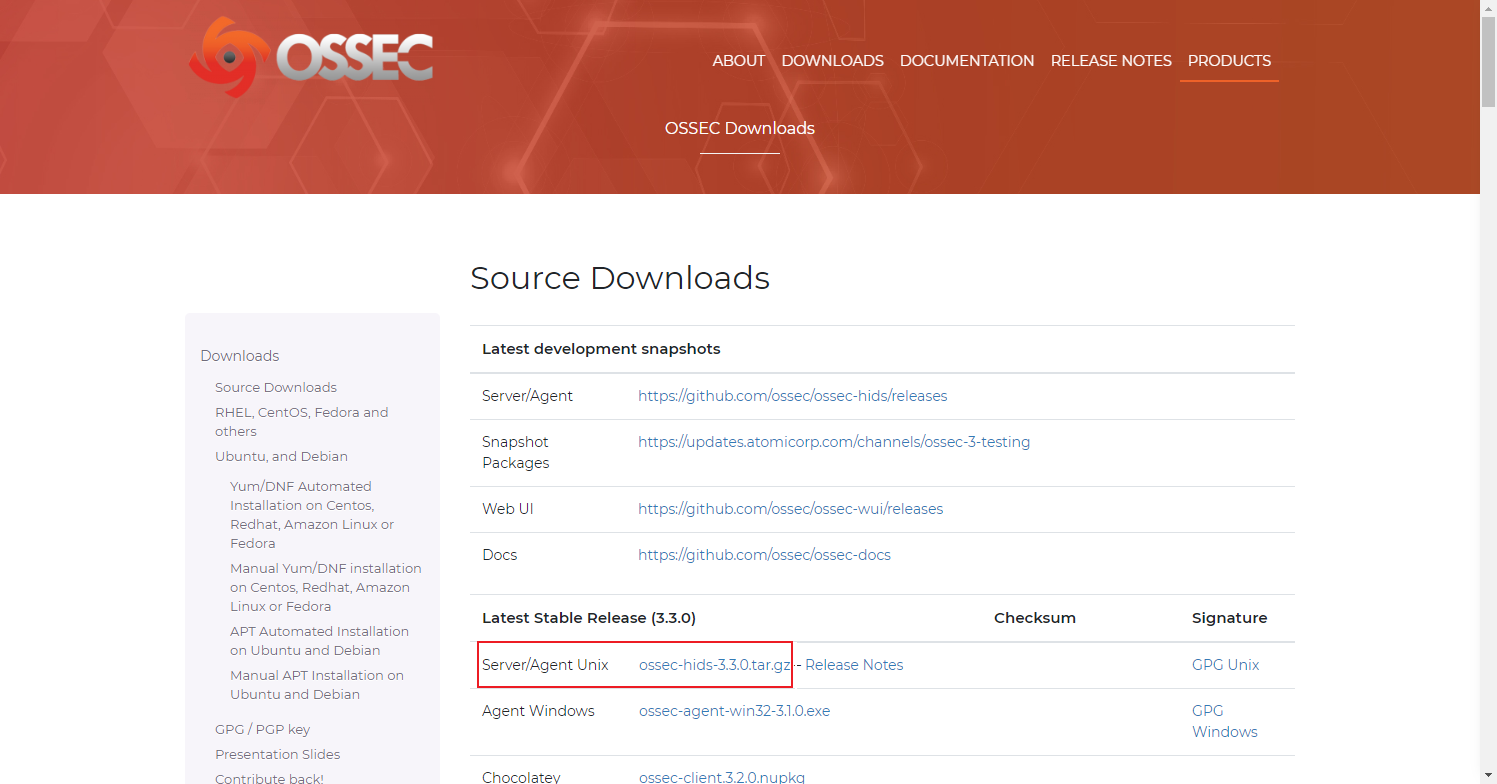Open RELEASE NOTES in the navigation bar
This screenshot has height=784, width=1497.
(1111, 61)
